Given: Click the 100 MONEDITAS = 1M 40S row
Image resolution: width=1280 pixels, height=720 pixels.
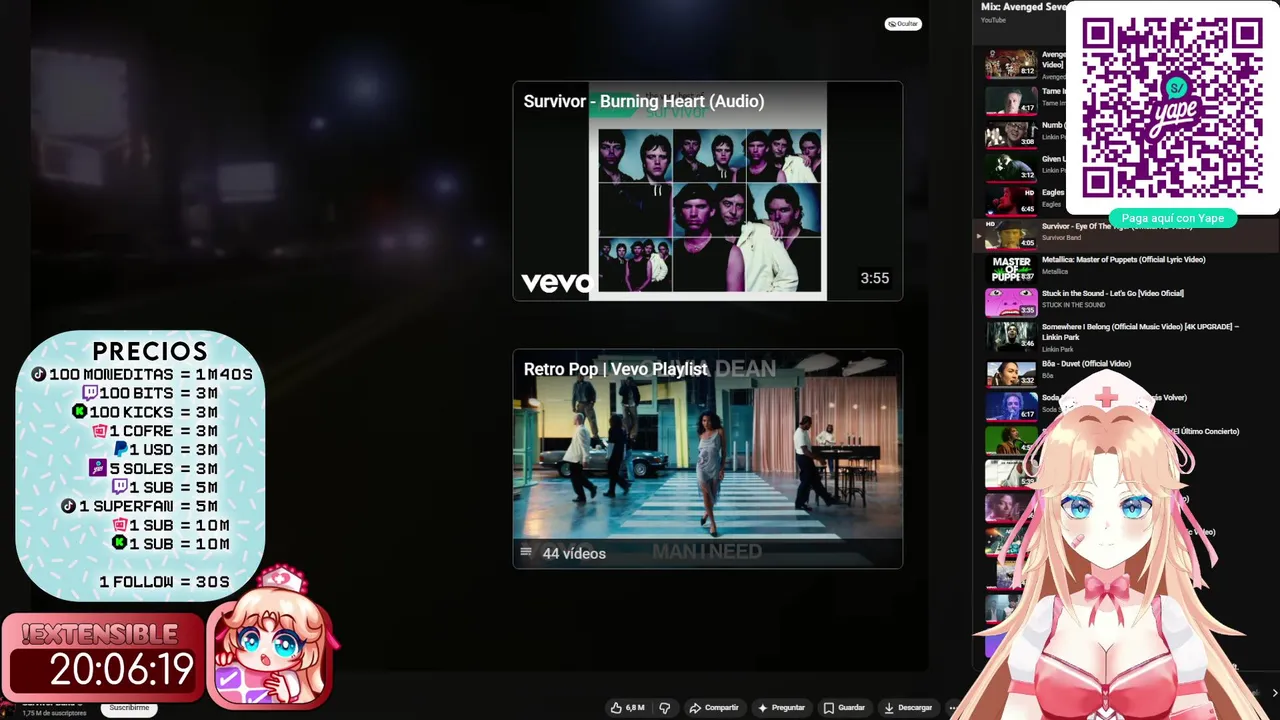Looking at the screenshot, I should [142, 374].
